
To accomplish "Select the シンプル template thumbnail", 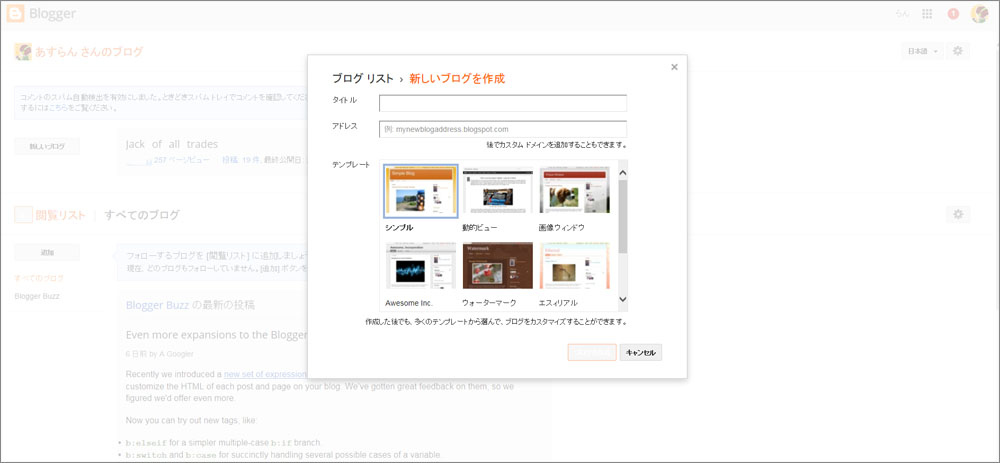I will point(421,191).
